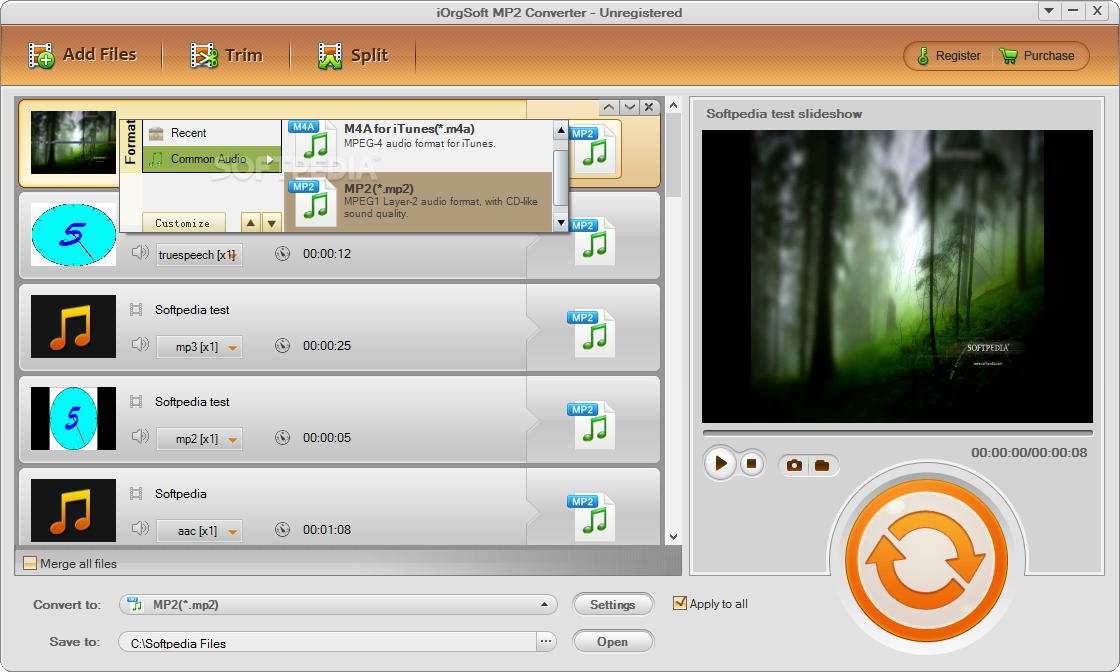Click speaker icon next to mp2 track
Viewport: 1120px width, 672px height.
[x=140, y=436]
